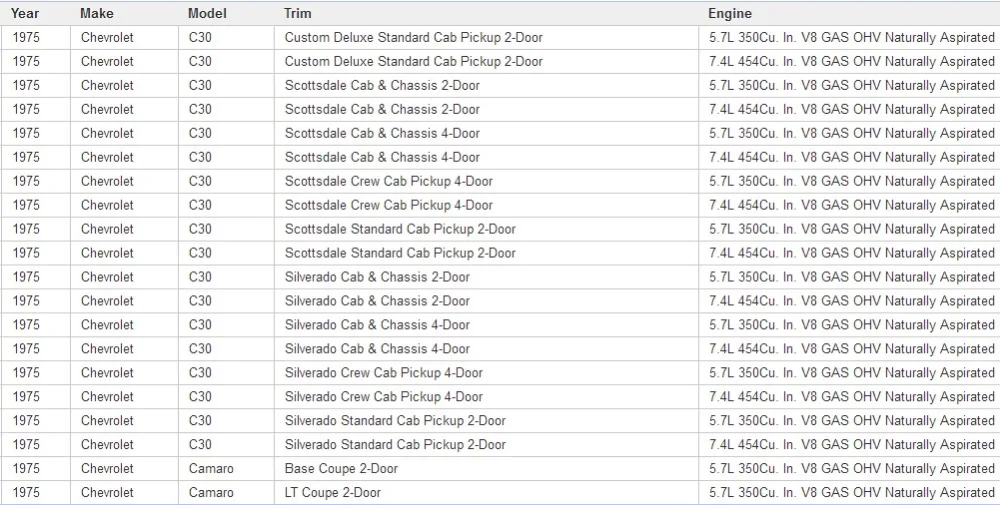Click the first Custom Deluxe Standard Cab Pickup row
This screenshot has width=1000, height=505.
(x=500, y=38)
